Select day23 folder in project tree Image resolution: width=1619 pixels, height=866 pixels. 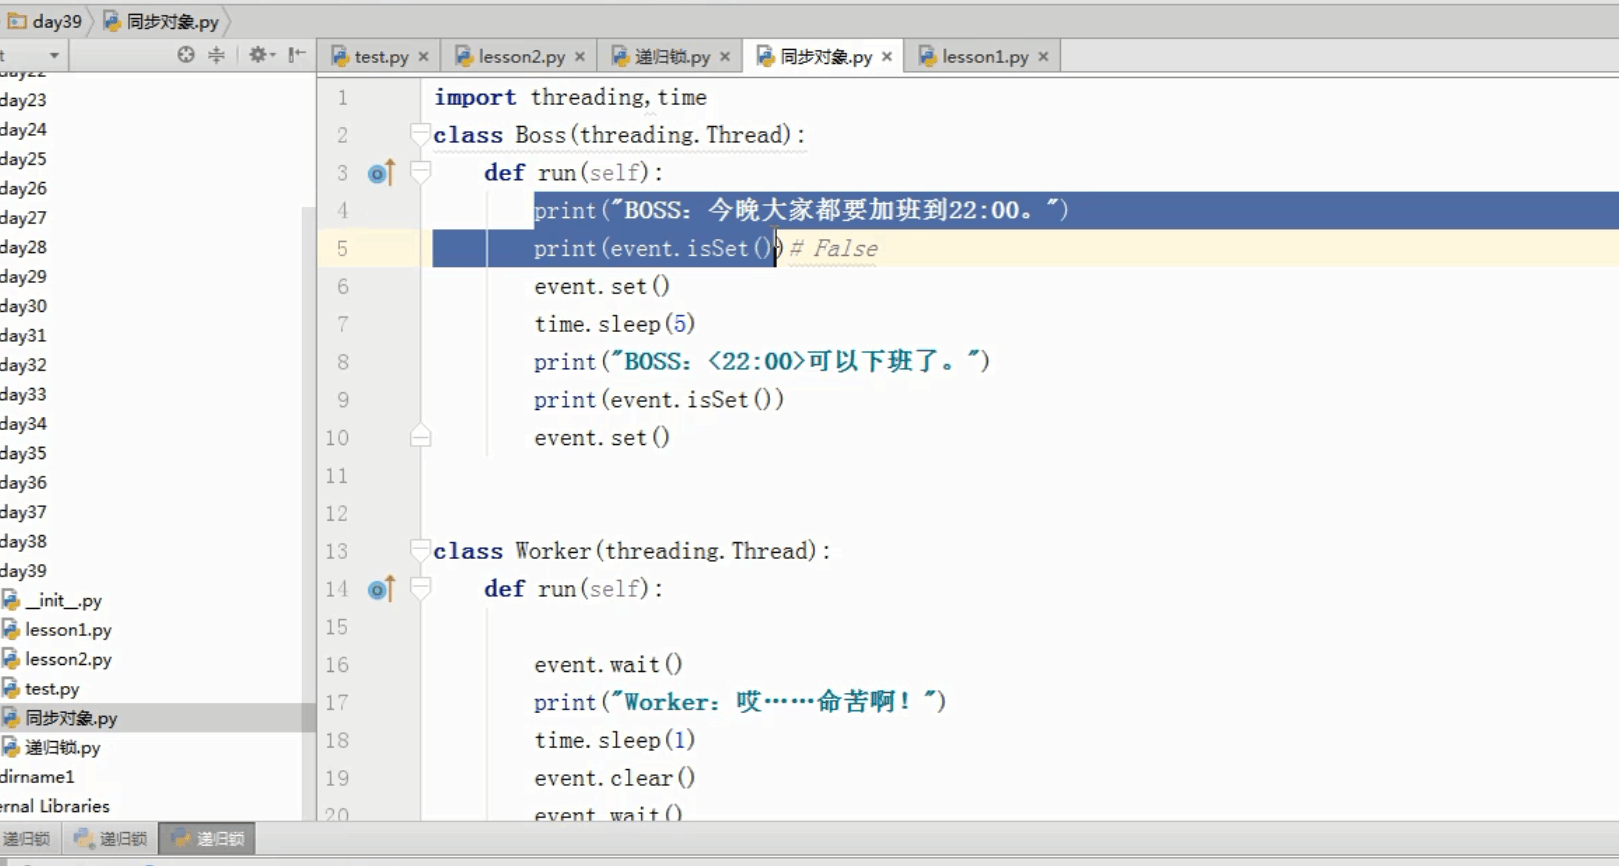(x=24, y=100)
